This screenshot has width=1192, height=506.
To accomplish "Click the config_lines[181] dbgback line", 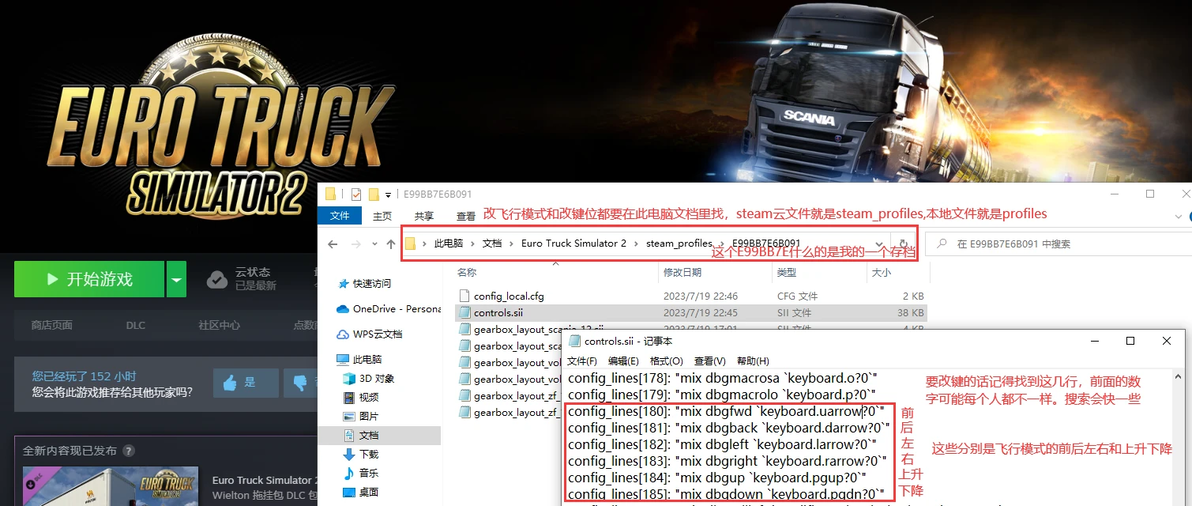I will [729, 428].
